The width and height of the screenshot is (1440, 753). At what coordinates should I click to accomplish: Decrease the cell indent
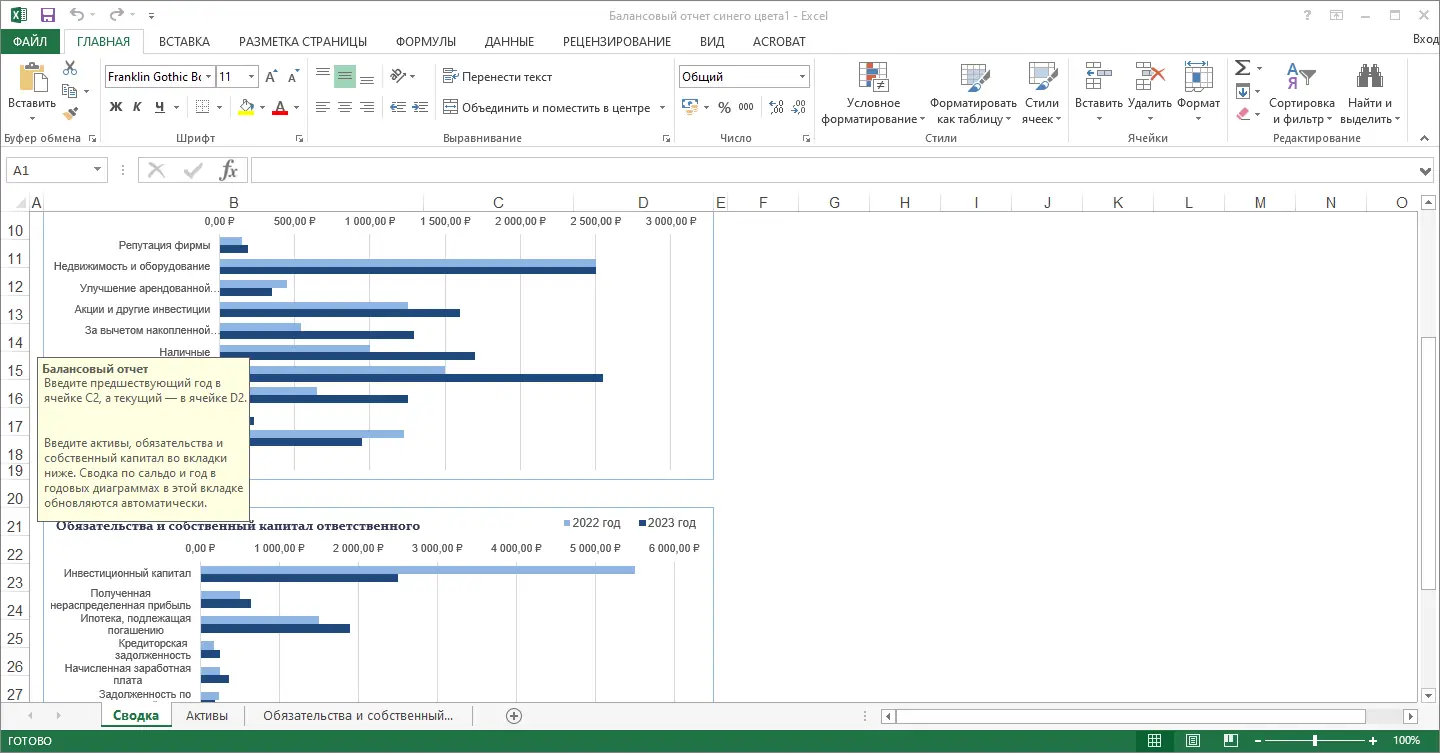398,107
